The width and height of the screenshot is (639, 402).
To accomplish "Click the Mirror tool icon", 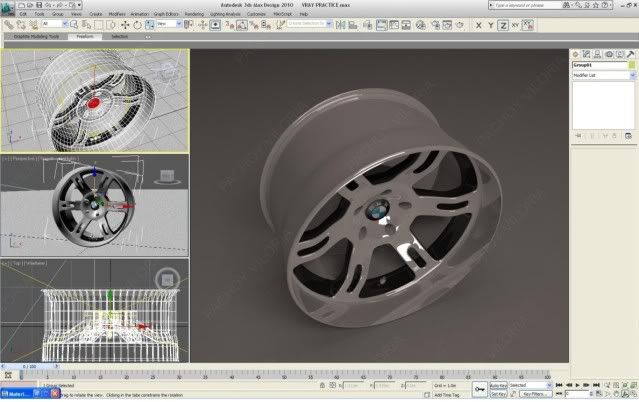I will coord(340,25).
